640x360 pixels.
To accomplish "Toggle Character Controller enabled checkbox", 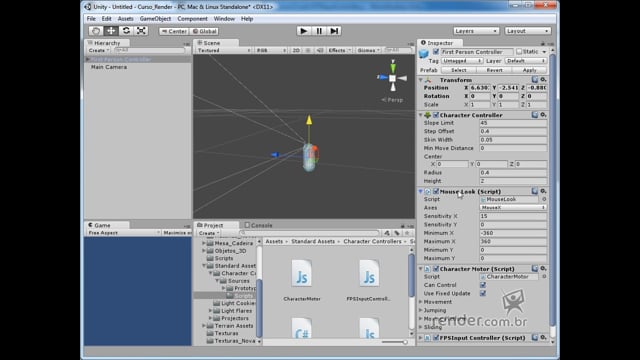I will click(436, 115).
